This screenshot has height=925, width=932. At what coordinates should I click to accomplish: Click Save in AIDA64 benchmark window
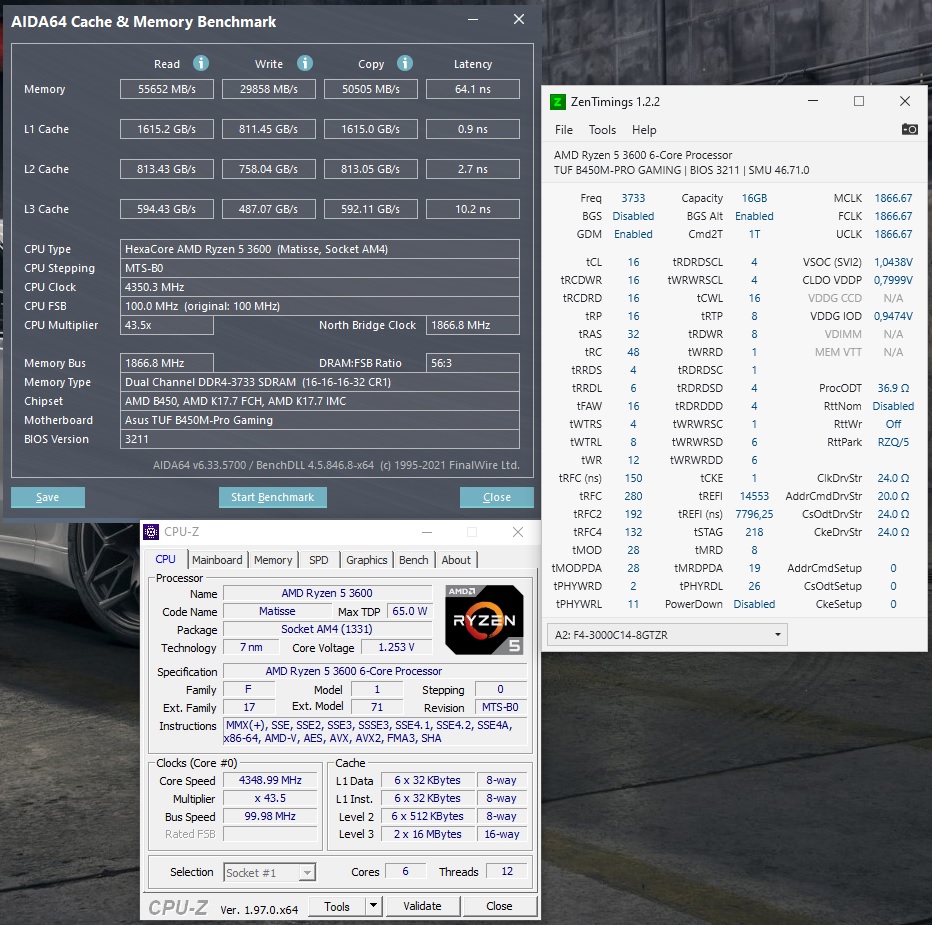(48, 497)
